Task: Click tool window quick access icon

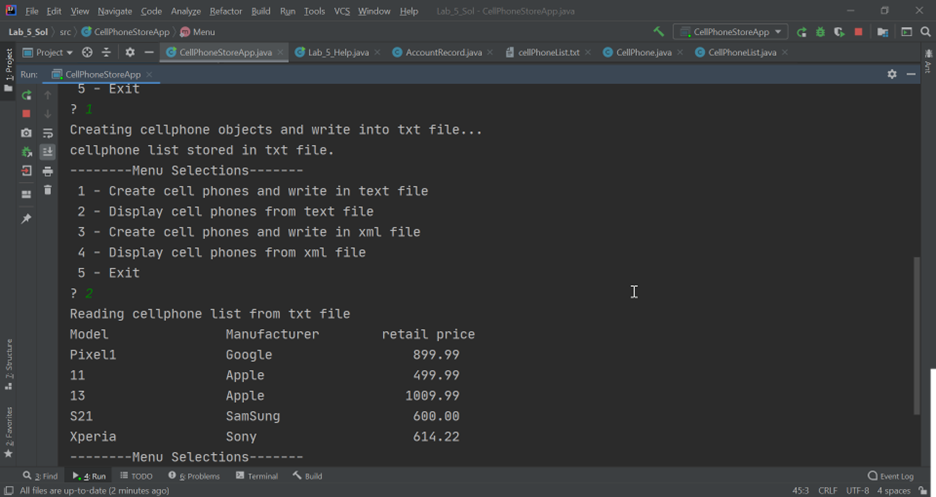Action: pos(8,490)
